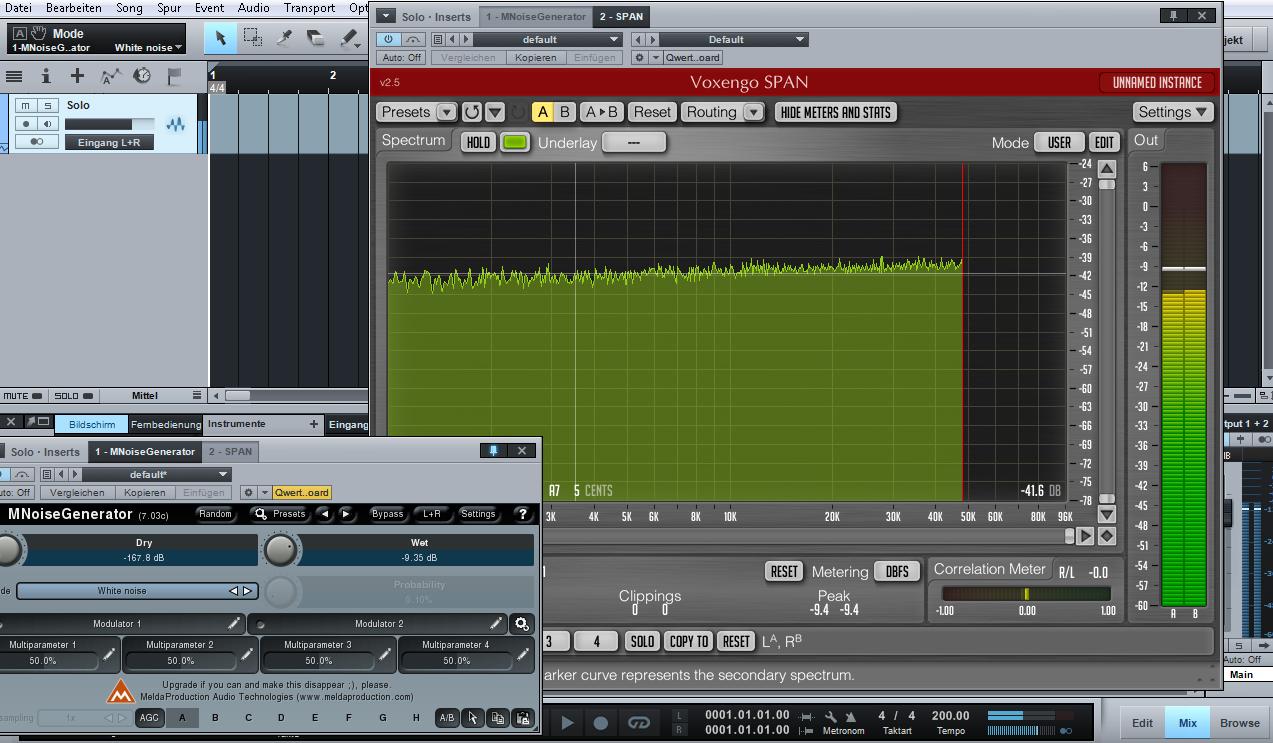The height and width of the screenshot is (743, 1273).
Task: Toggle power on the SPAN insert
Action: point(389,39)
